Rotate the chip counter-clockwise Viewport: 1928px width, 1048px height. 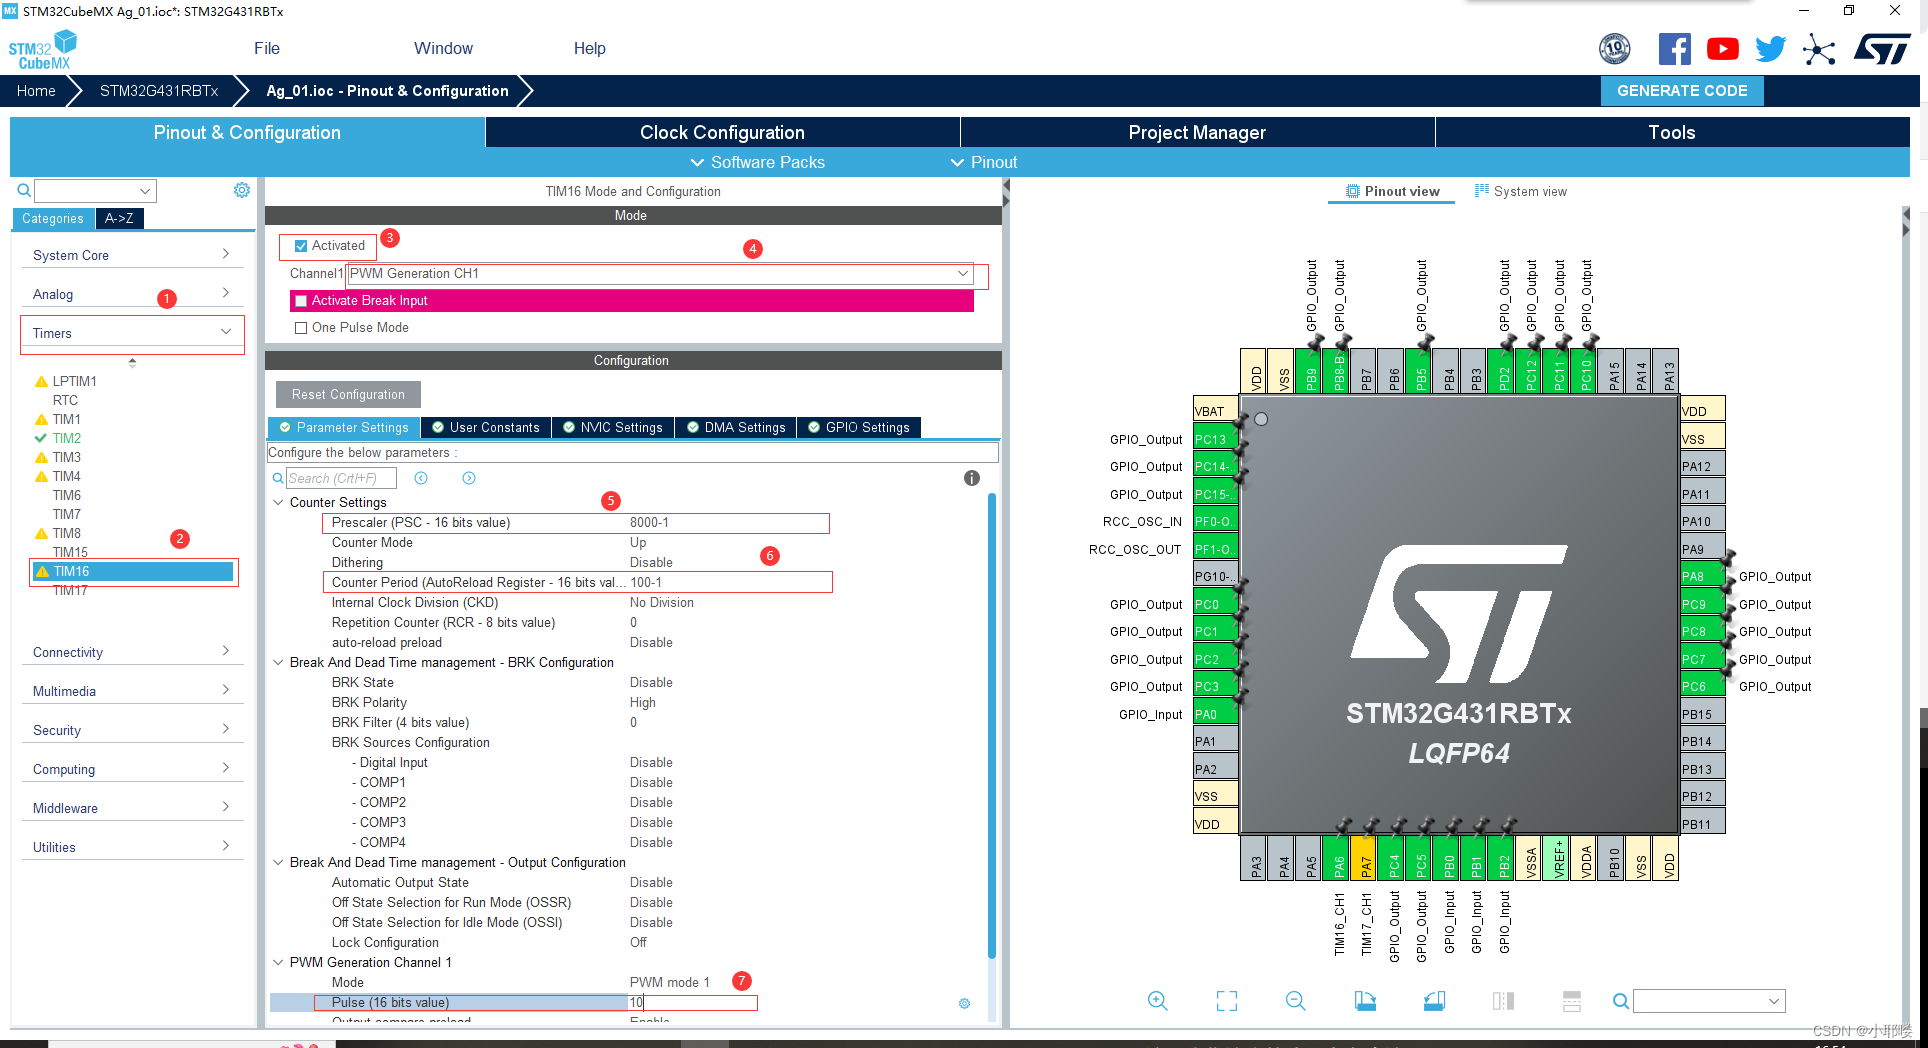1434,1001
